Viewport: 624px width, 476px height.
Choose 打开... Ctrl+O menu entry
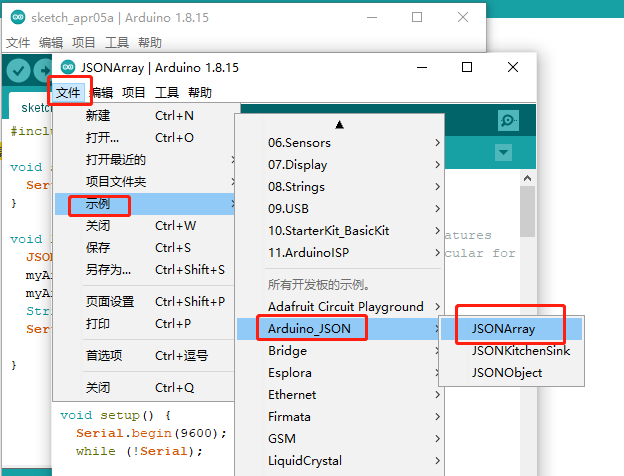click(144, 138)
